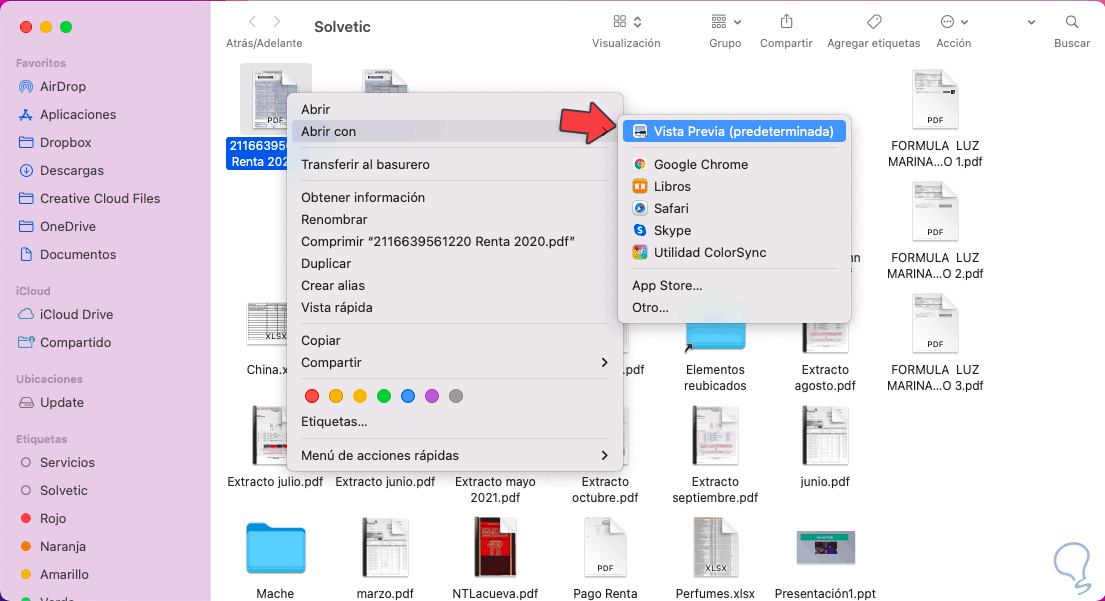The image size is (1105, 601).
Task: Click the Buscar search icon
Action: [x=1072, y=22]
